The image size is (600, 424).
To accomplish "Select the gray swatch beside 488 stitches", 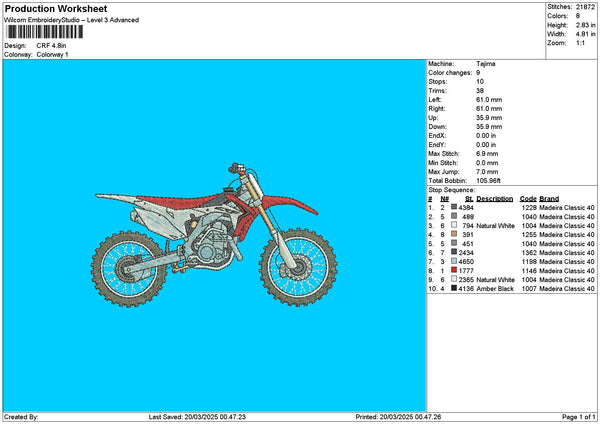I will [454, 216].
